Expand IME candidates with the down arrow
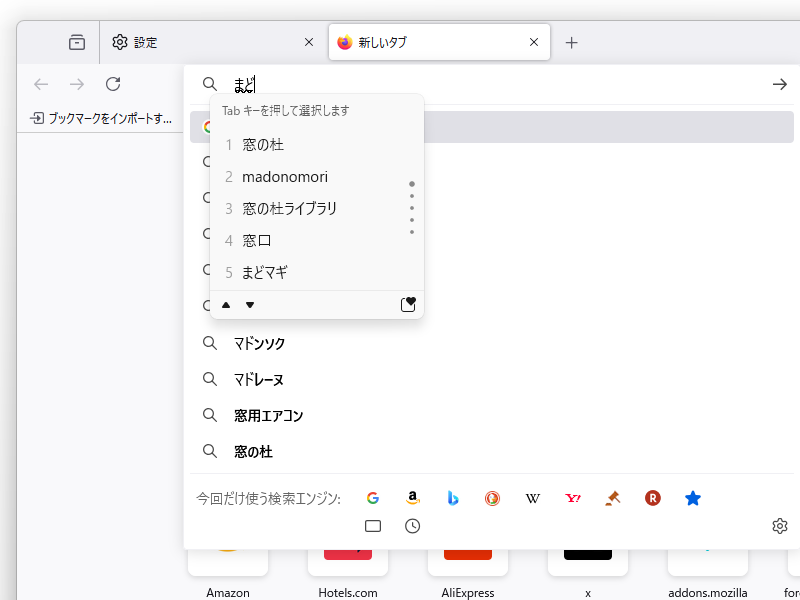Viewport: 800px width, 600px height. 249,304
